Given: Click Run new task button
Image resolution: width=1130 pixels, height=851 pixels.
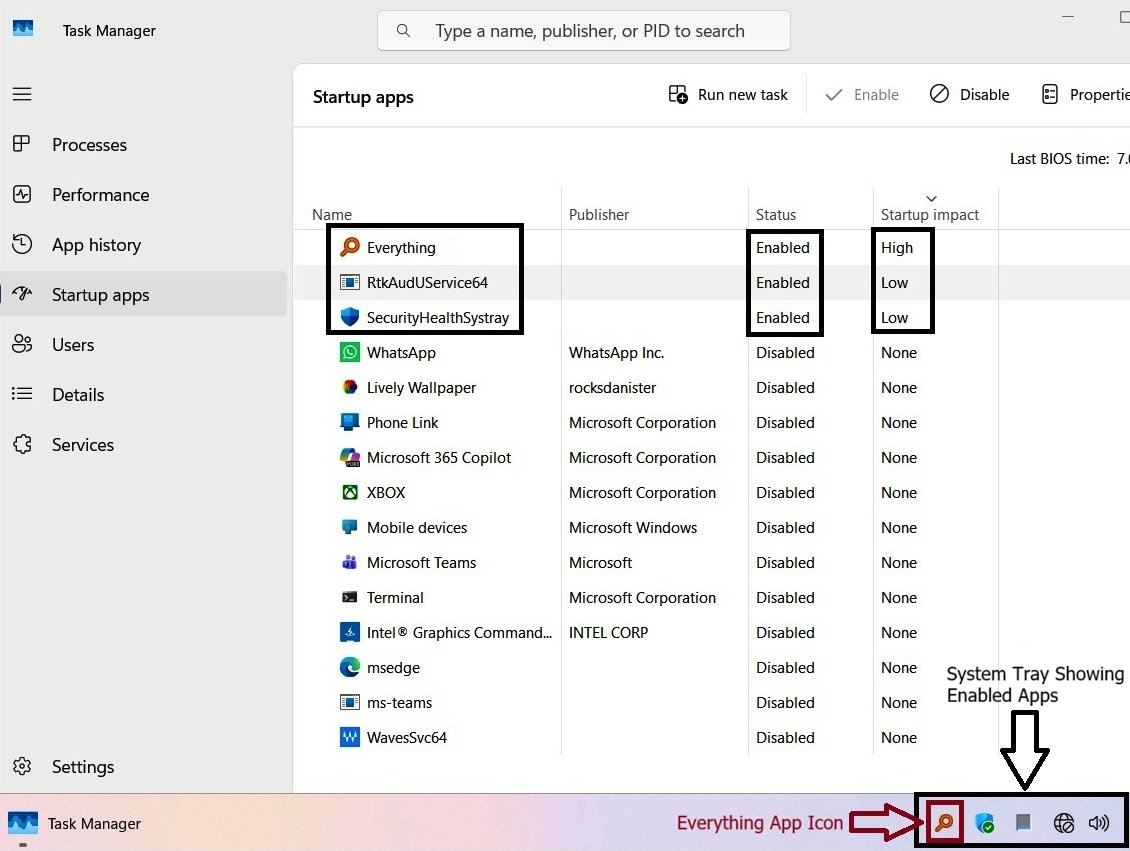Looking at the screenshot, I should point(728,94).
